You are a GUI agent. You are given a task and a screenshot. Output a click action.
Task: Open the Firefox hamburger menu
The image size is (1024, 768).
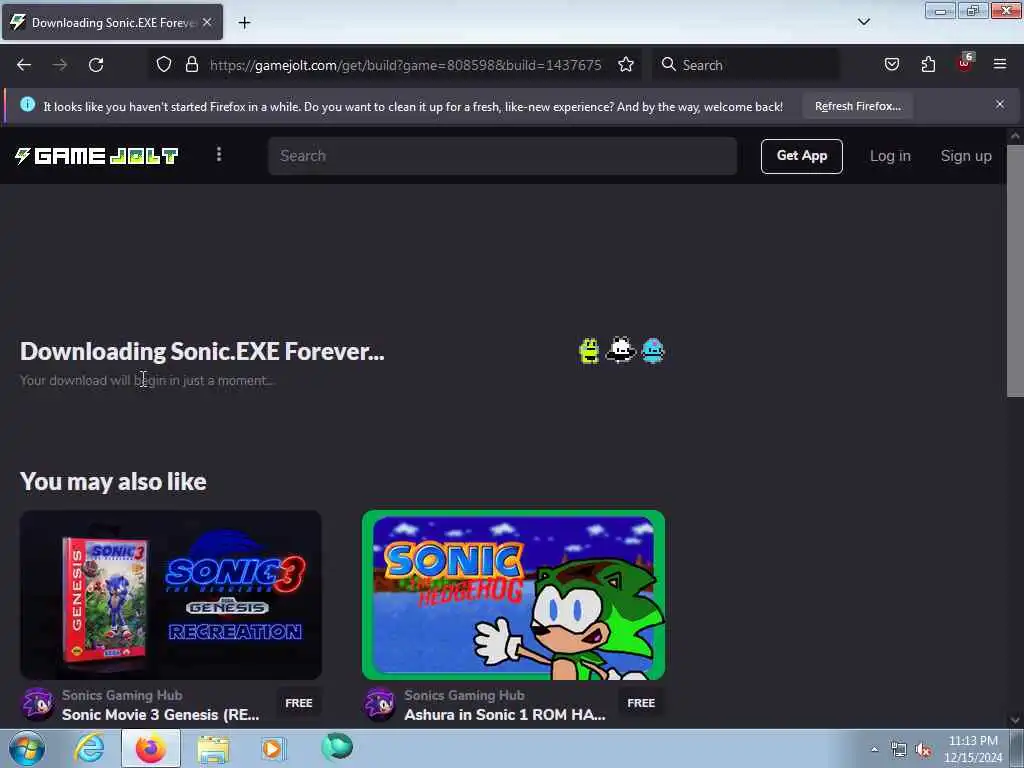coord(1000,64)
